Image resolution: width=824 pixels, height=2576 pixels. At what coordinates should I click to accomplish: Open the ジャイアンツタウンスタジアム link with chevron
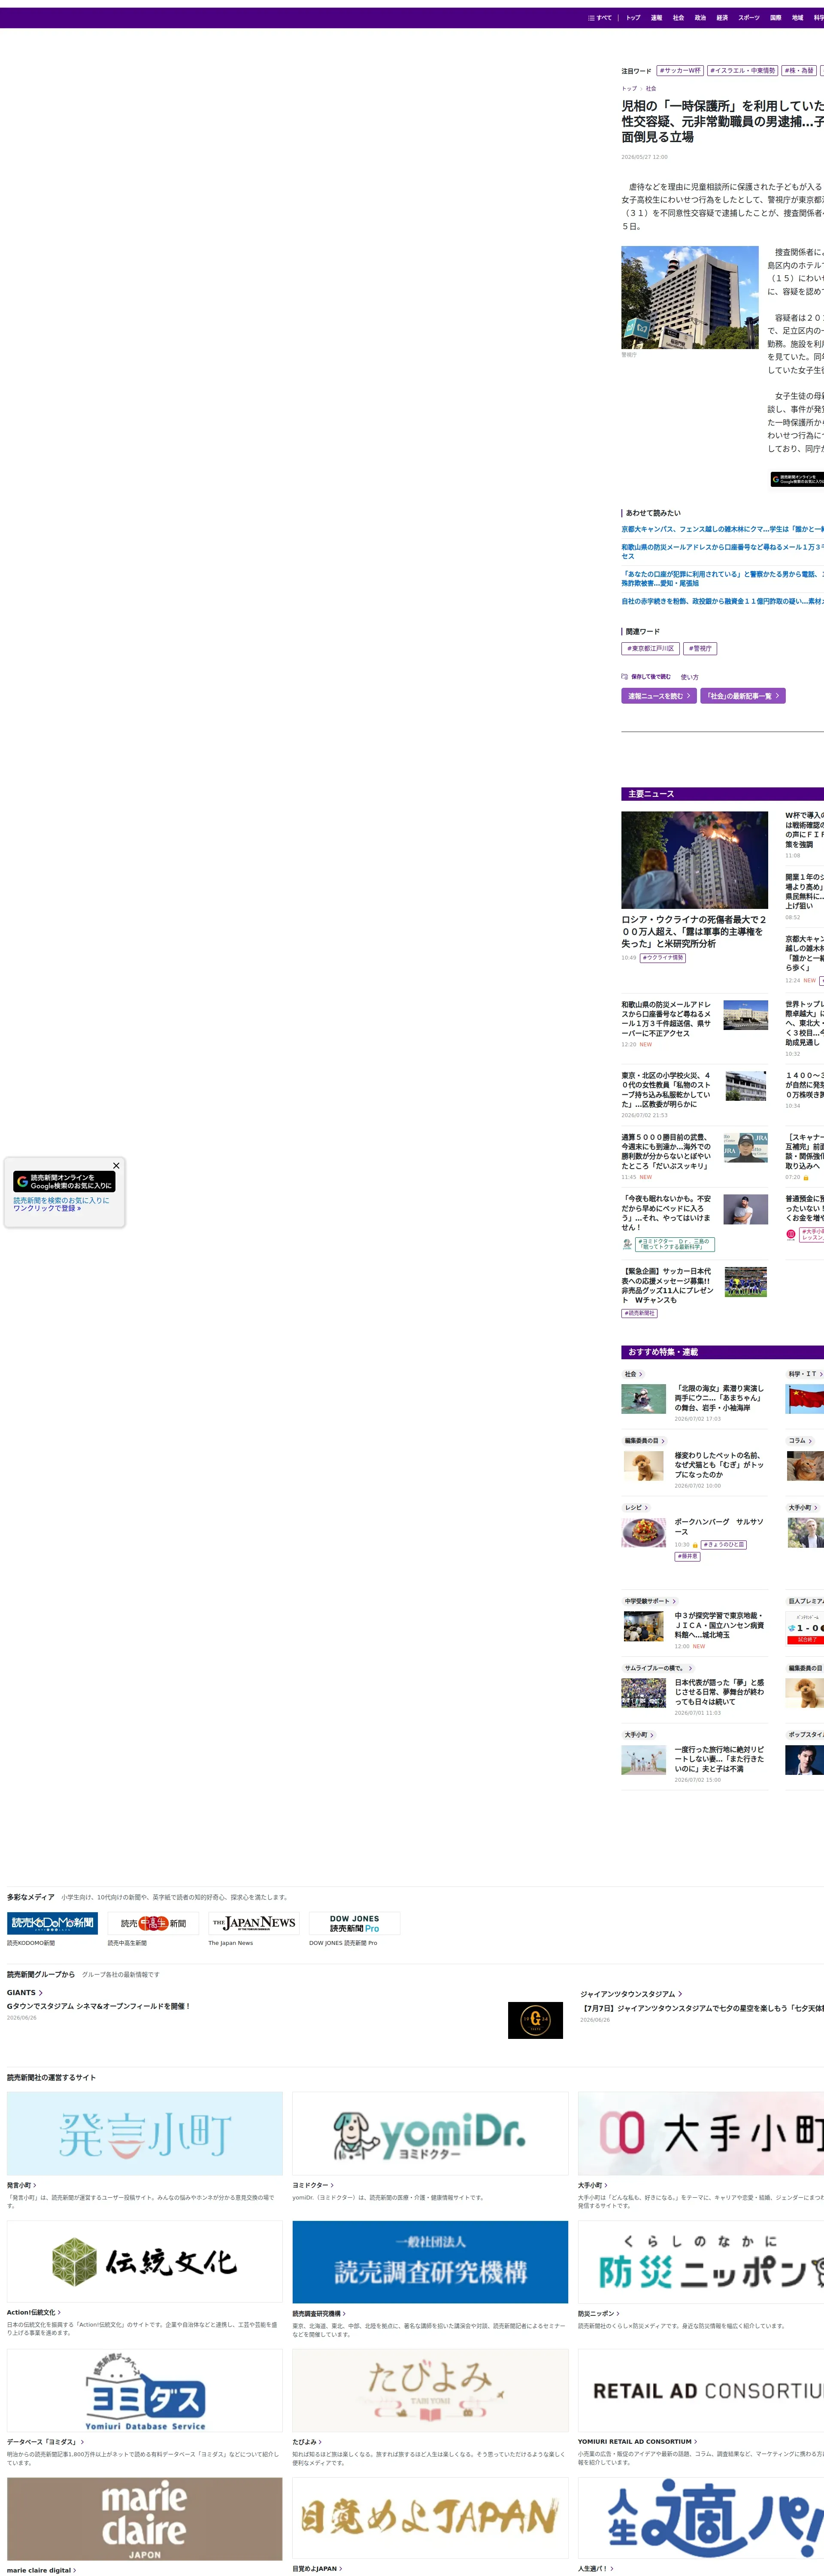pos(631,1994)
